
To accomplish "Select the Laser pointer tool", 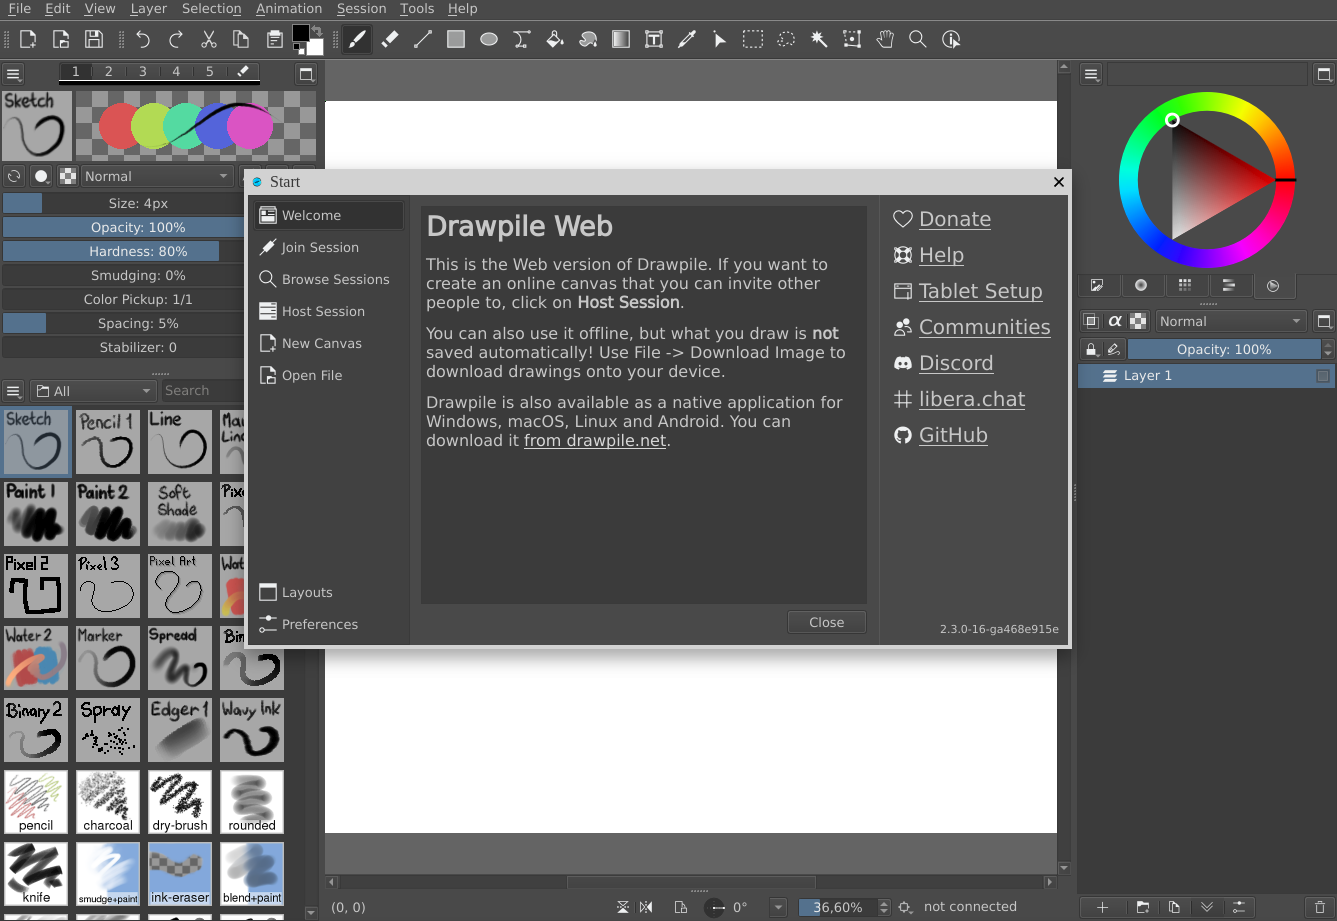I will click(x=720, y=39).
